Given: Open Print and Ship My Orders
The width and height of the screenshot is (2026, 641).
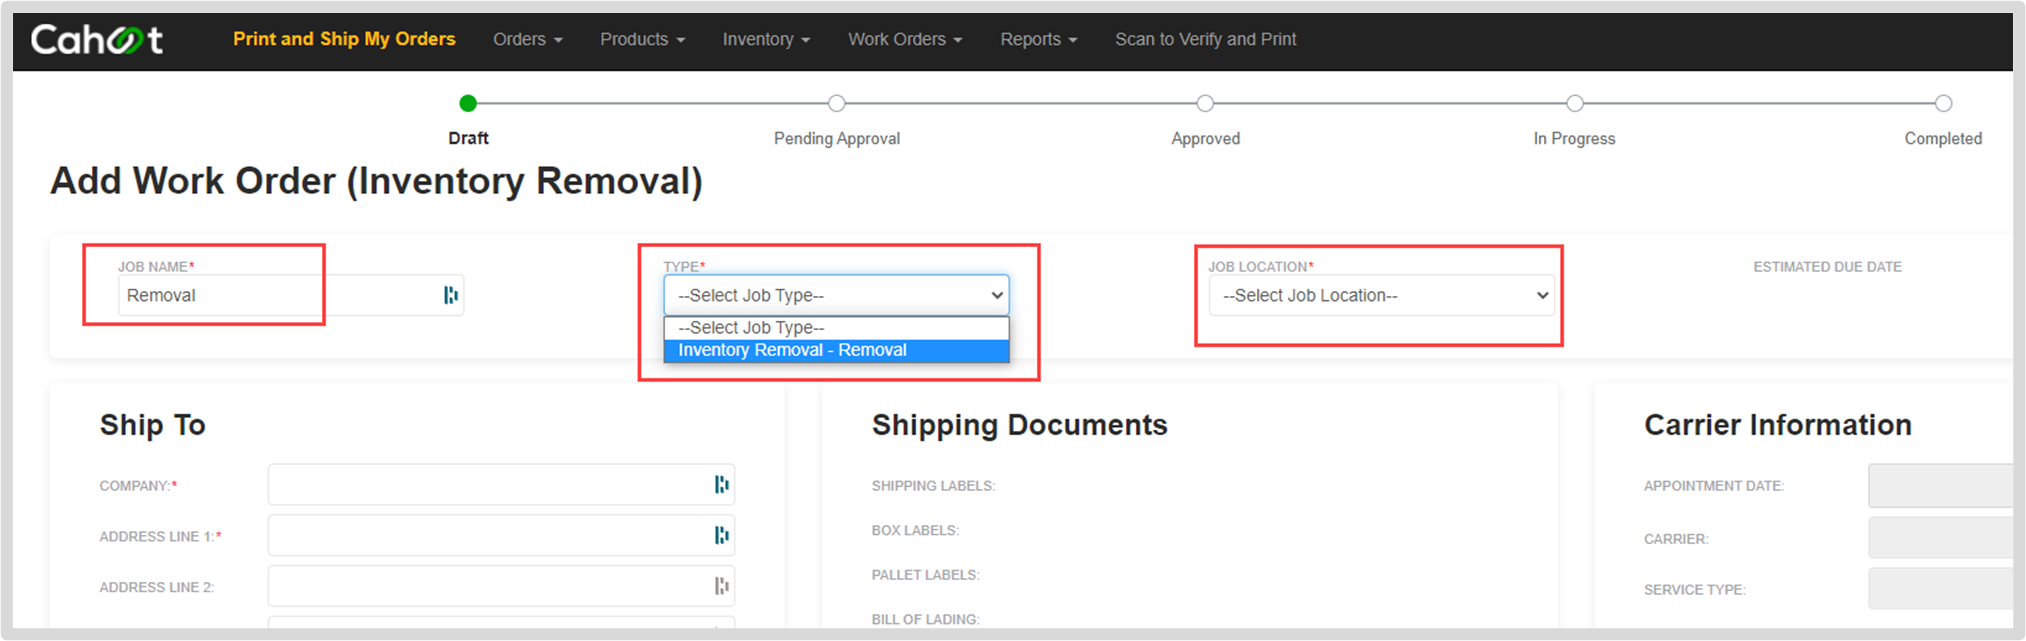Looking at the screenshot, I should point(344,39).
